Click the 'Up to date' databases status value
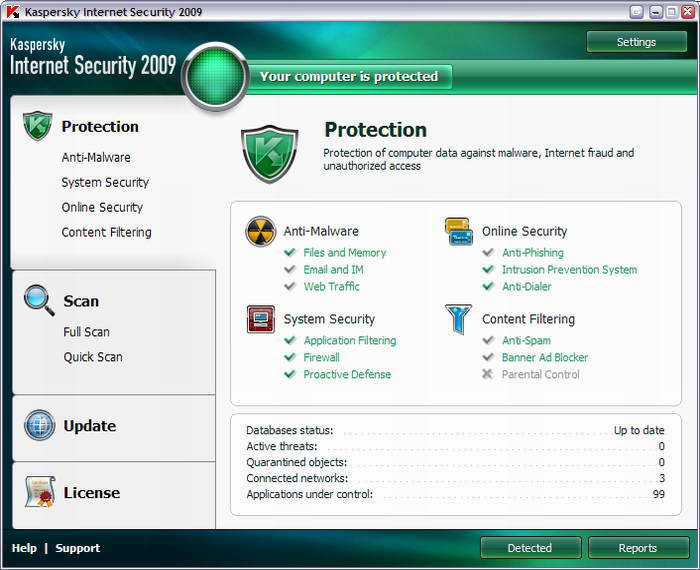This screenshot has width=700, height=570. click(639, 430)
